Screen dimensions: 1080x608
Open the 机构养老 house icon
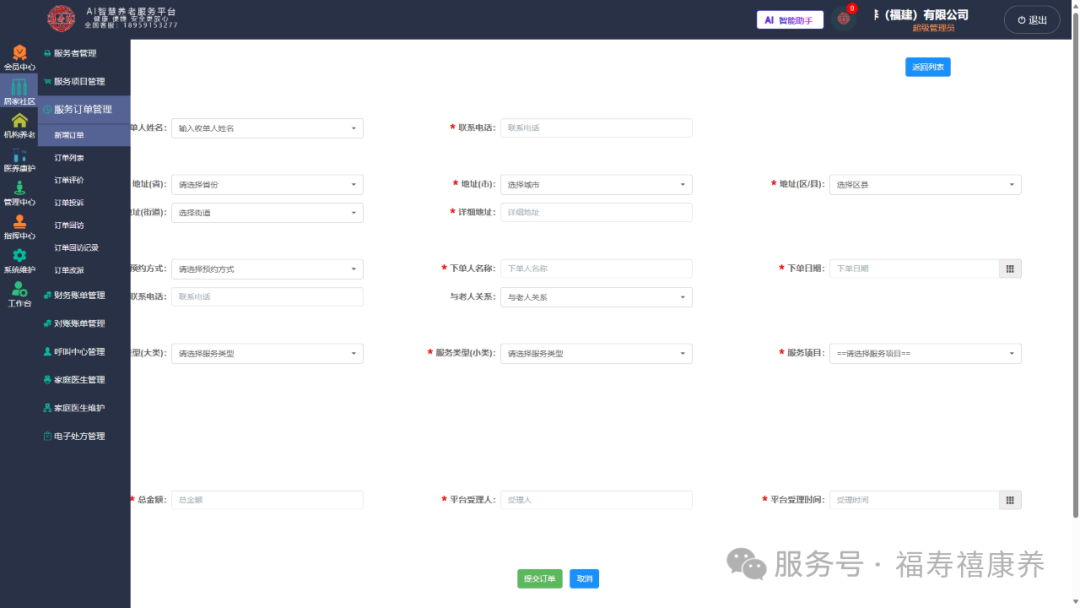coord(19,125)
